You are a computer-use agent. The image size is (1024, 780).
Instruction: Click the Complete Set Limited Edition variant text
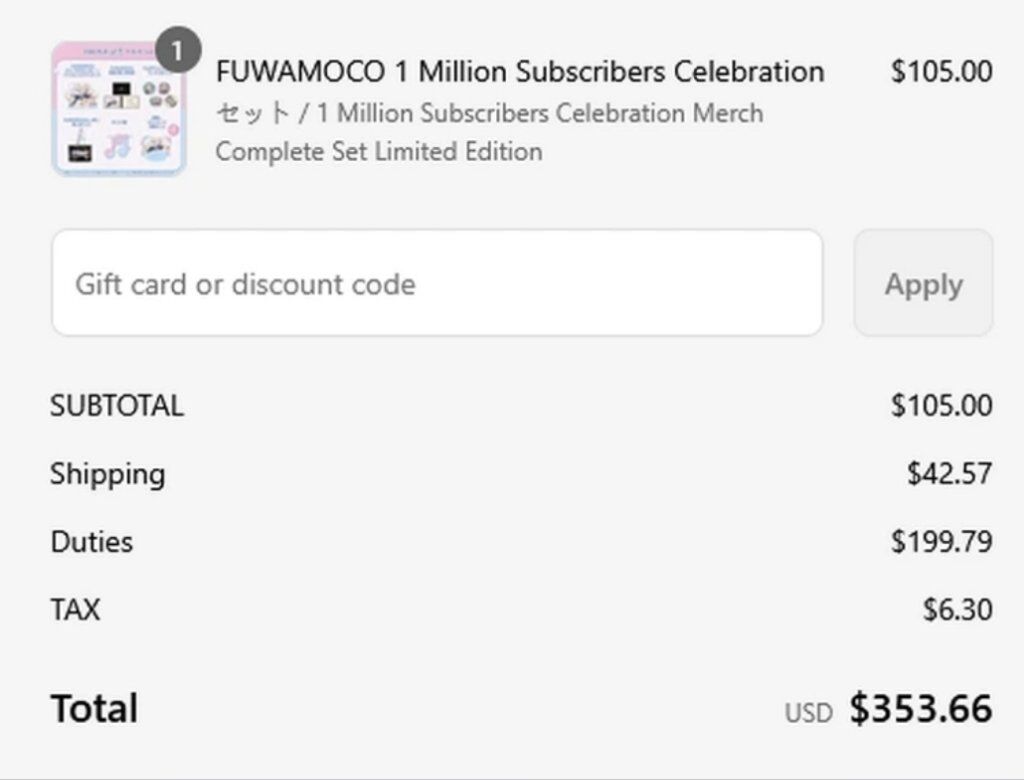pyautogui.click(x=379, y=152)
